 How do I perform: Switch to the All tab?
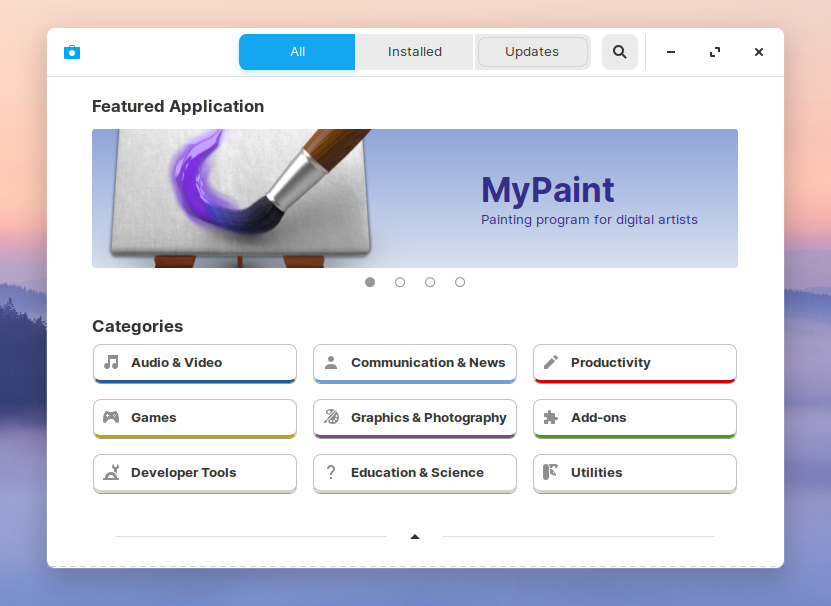297,52
